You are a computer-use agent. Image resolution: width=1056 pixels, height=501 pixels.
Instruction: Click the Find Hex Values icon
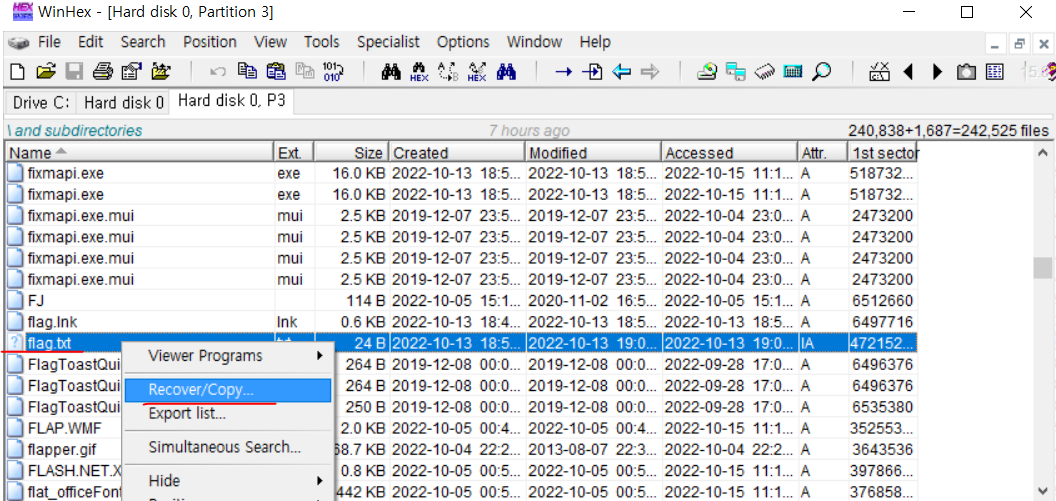point(419,71)
